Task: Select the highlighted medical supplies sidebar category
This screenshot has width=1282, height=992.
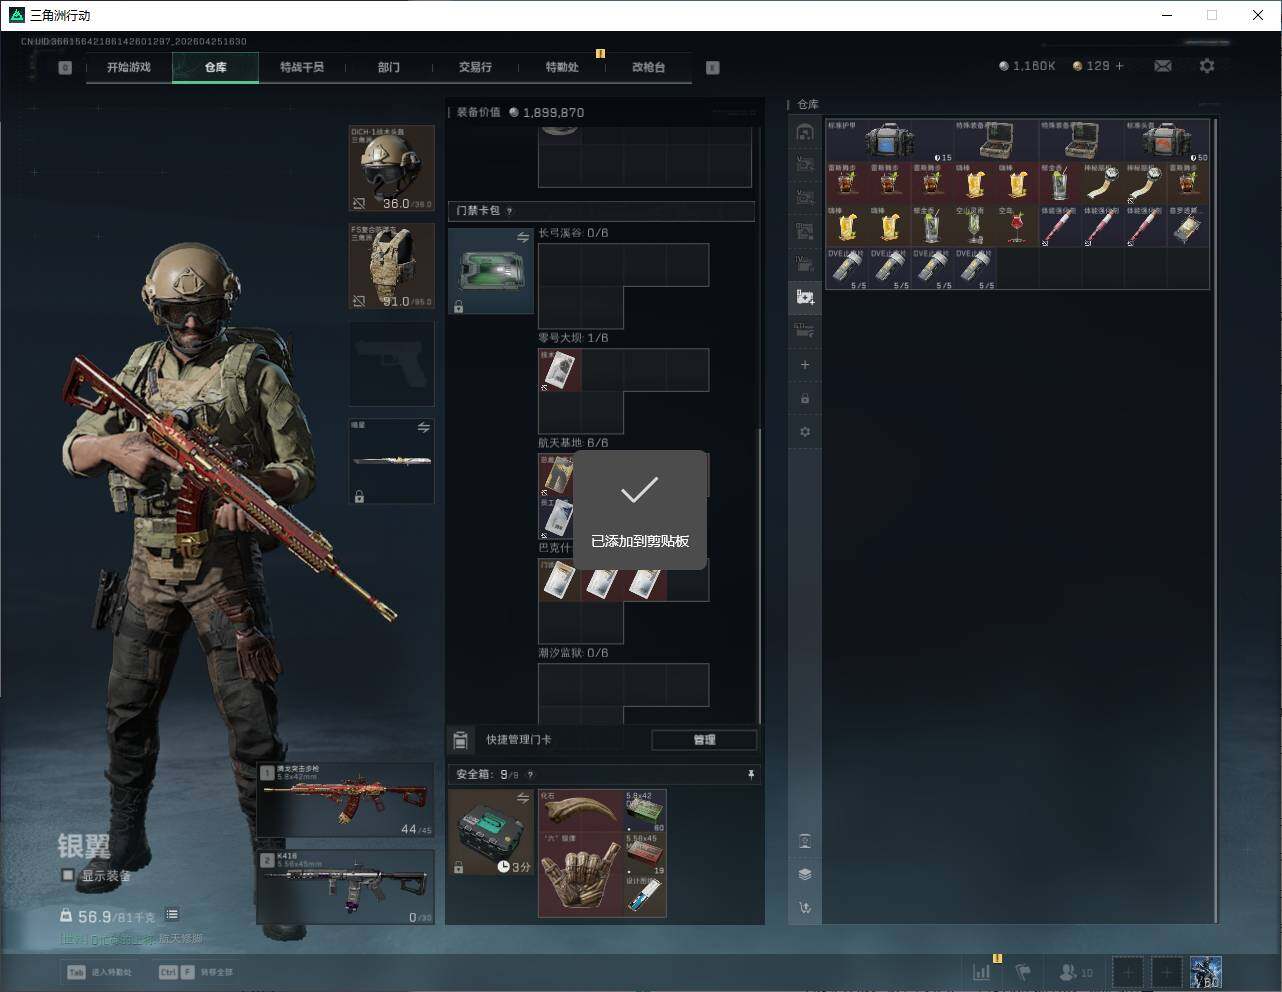Action: click(805, 296)
